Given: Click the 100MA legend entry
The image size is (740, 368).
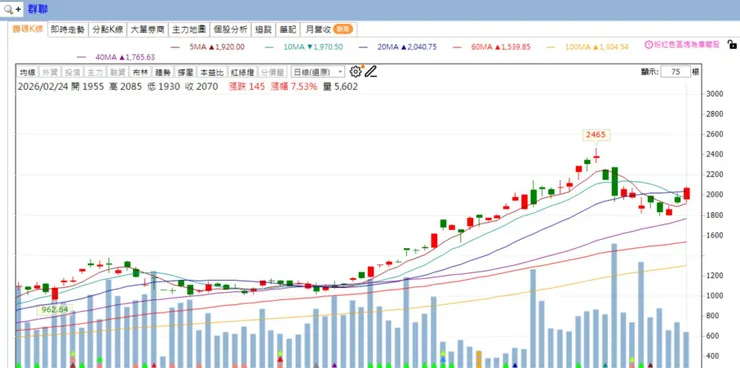Looking at the screenshot, I should (x=588, y=47).
